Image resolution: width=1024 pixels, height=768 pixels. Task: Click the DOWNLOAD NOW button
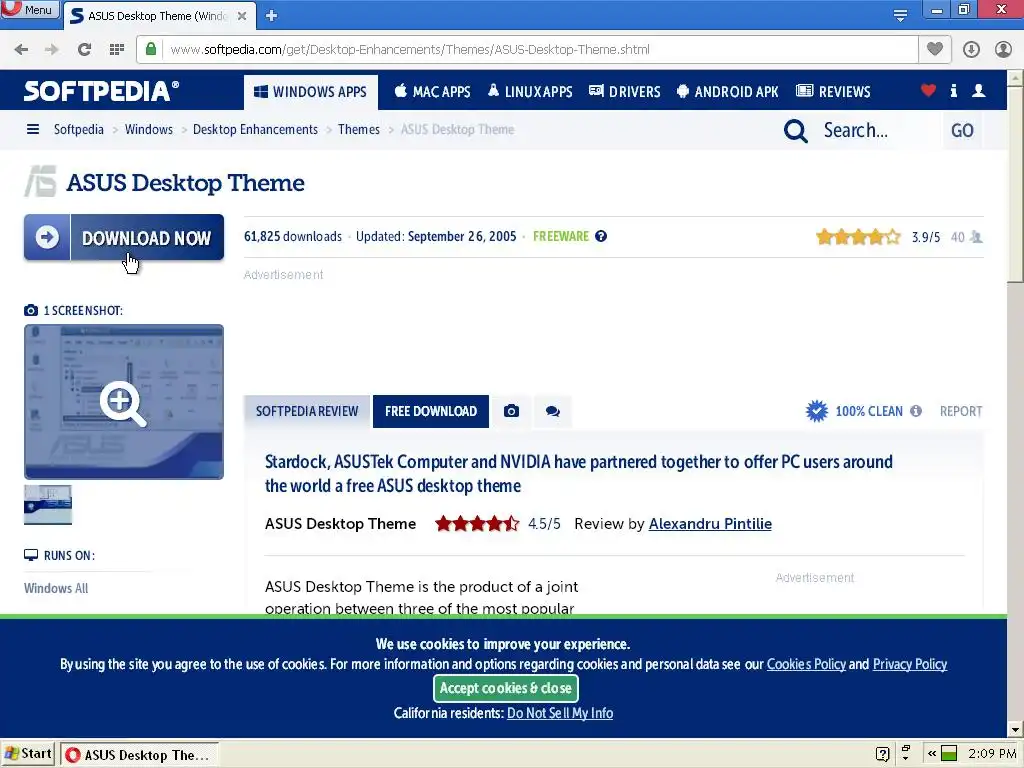(124, 237)
